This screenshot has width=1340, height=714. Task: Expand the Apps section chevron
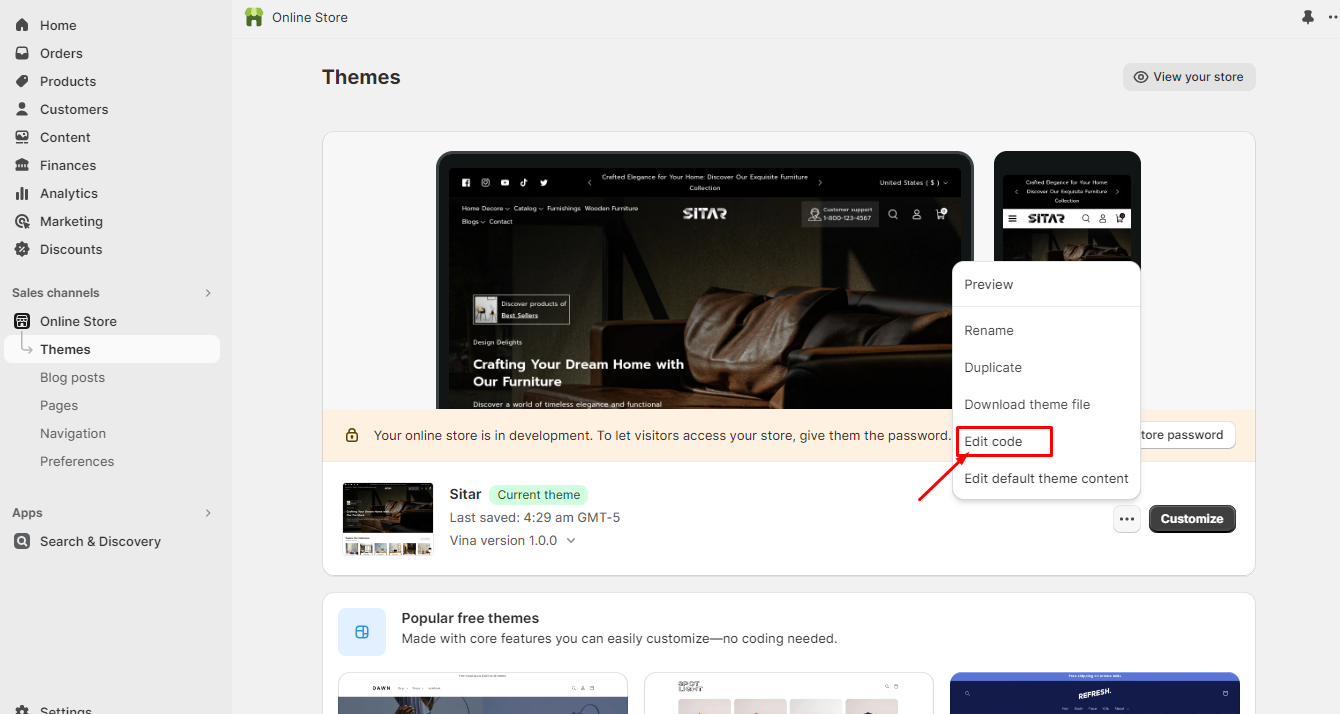coord(208,513)
